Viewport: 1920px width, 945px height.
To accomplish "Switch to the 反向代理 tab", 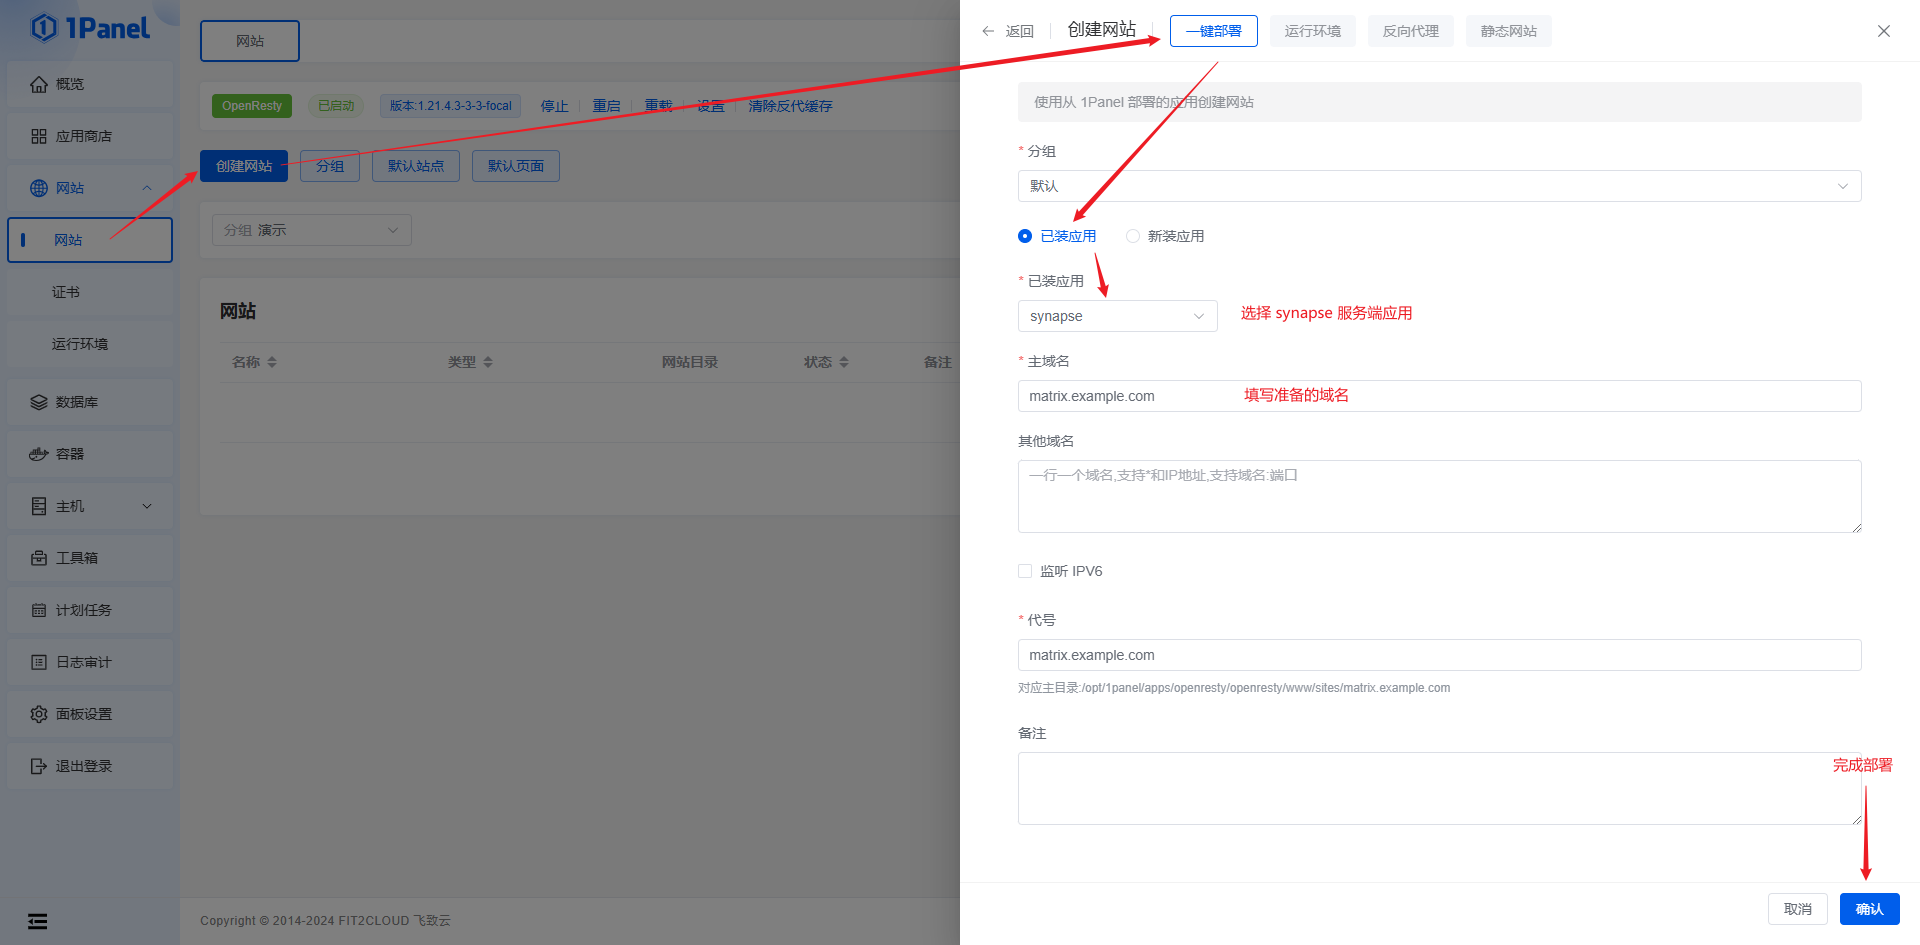I will point(1410,31).
